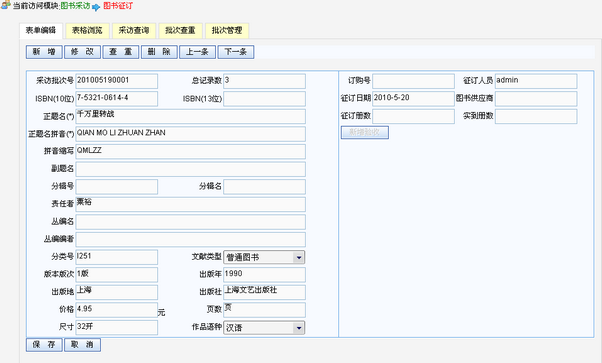Click the disabled 新增验收 button
The height and width of the screenshot is (363, 602).
point(365,133)
